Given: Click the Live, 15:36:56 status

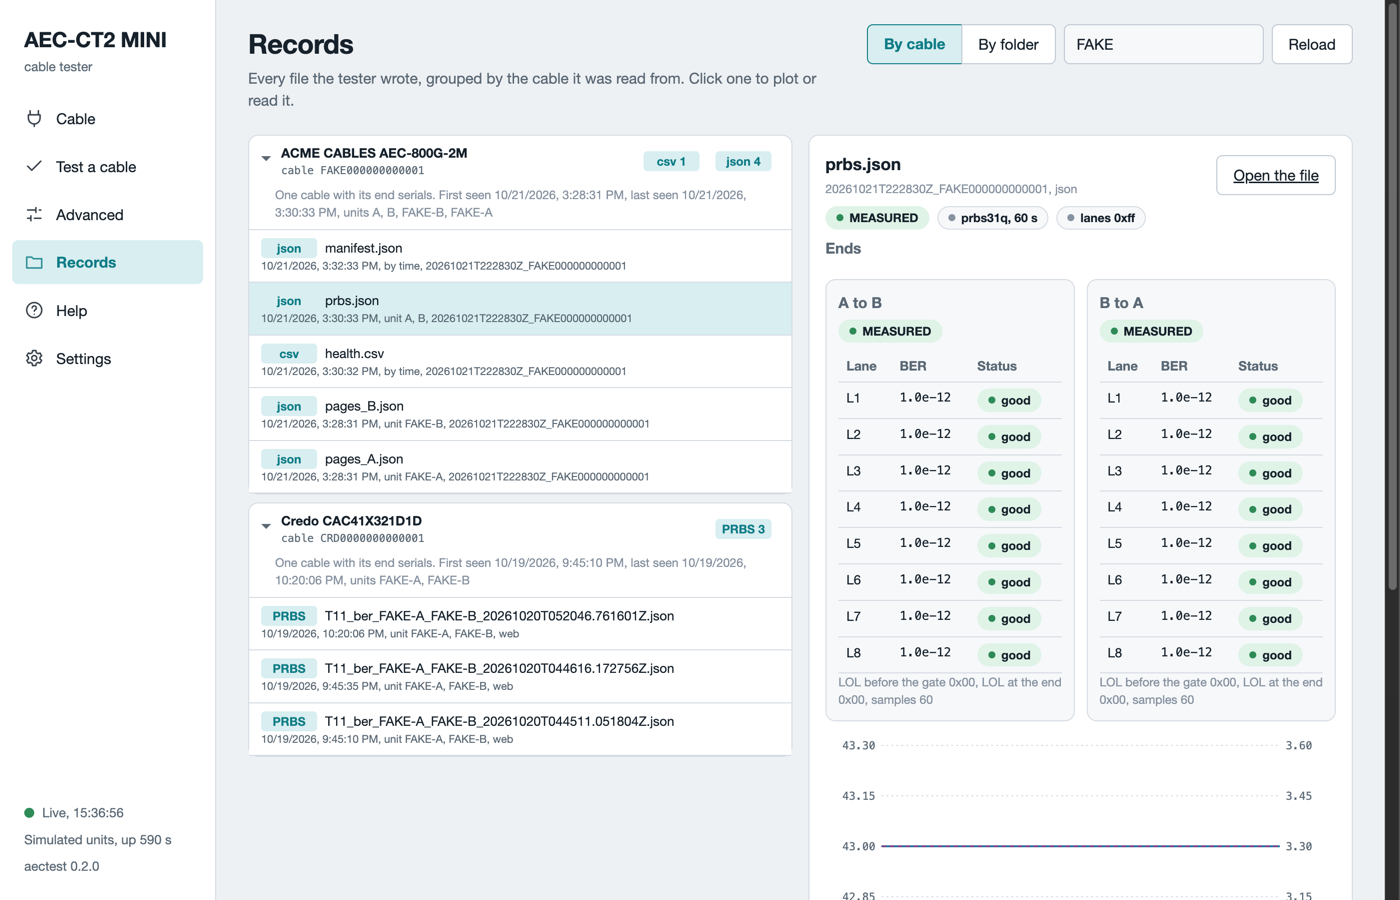Looking at the screenshot, I should point(74,813).
